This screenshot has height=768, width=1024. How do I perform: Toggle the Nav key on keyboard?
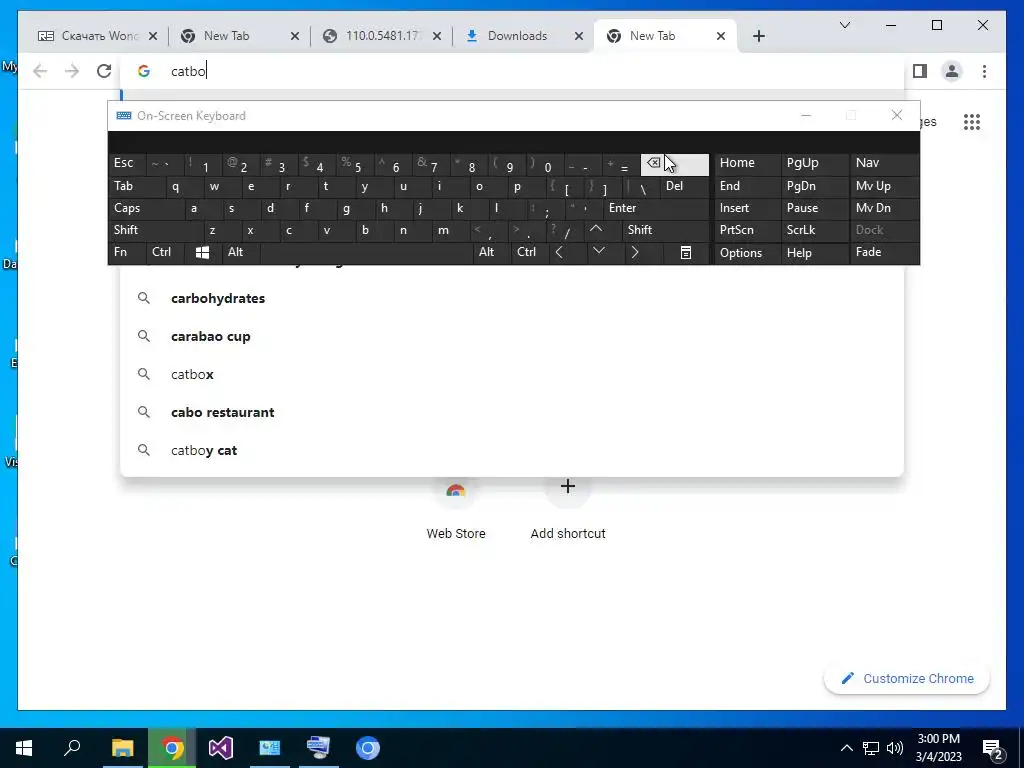pos(884,163)
